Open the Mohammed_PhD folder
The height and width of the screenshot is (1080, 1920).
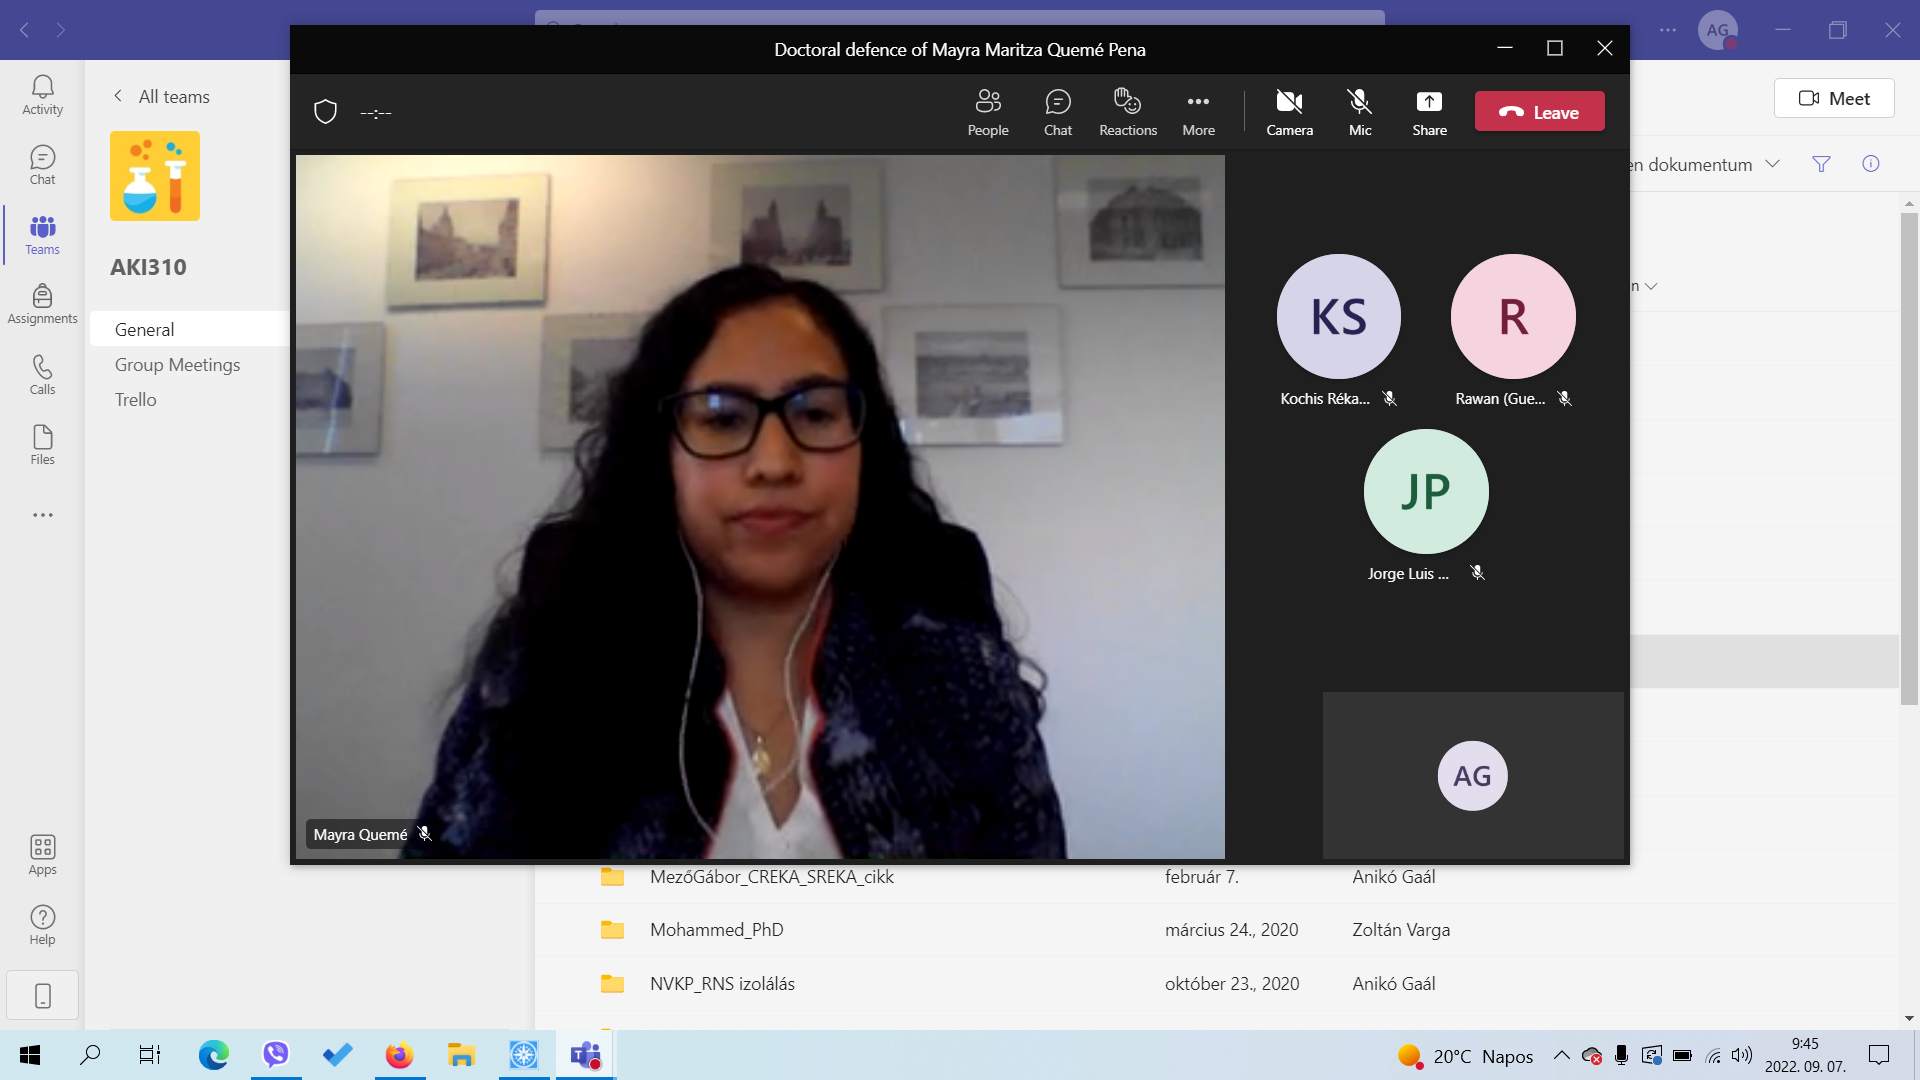pos(716,930)
